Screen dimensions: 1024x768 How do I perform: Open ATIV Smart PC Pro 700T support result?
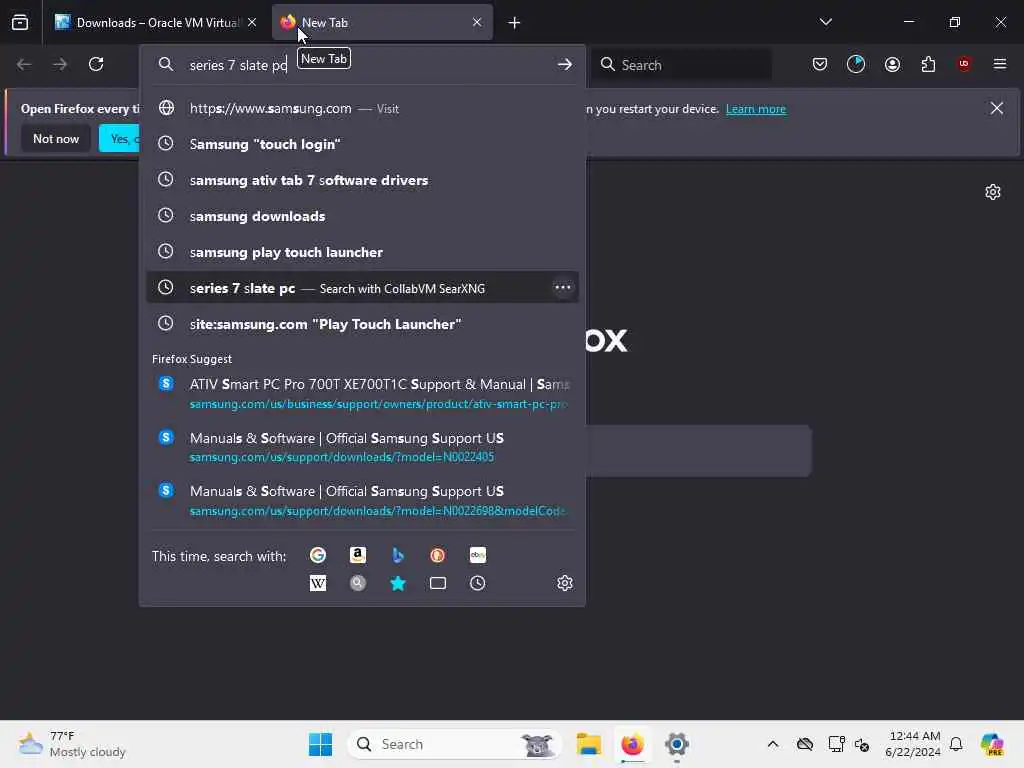[x=362, y=393]
